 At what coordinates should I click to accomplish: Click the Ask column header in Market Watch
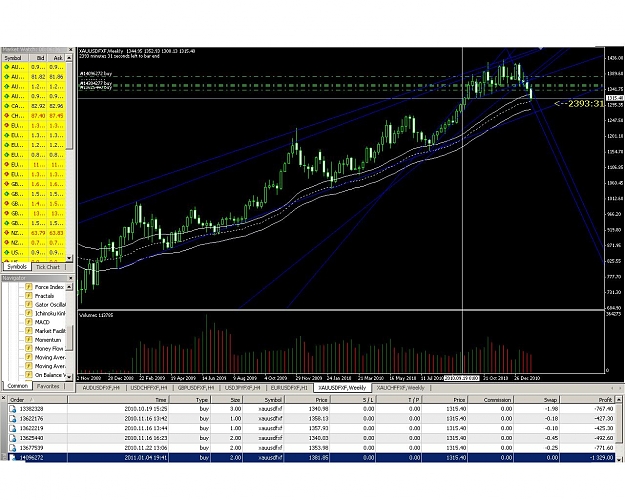(56, 58)
